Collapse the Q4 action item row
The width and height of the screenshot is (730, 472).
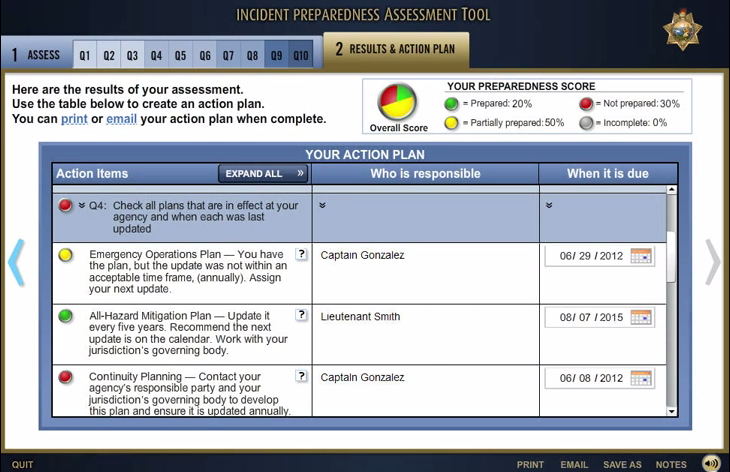[81, 205]
